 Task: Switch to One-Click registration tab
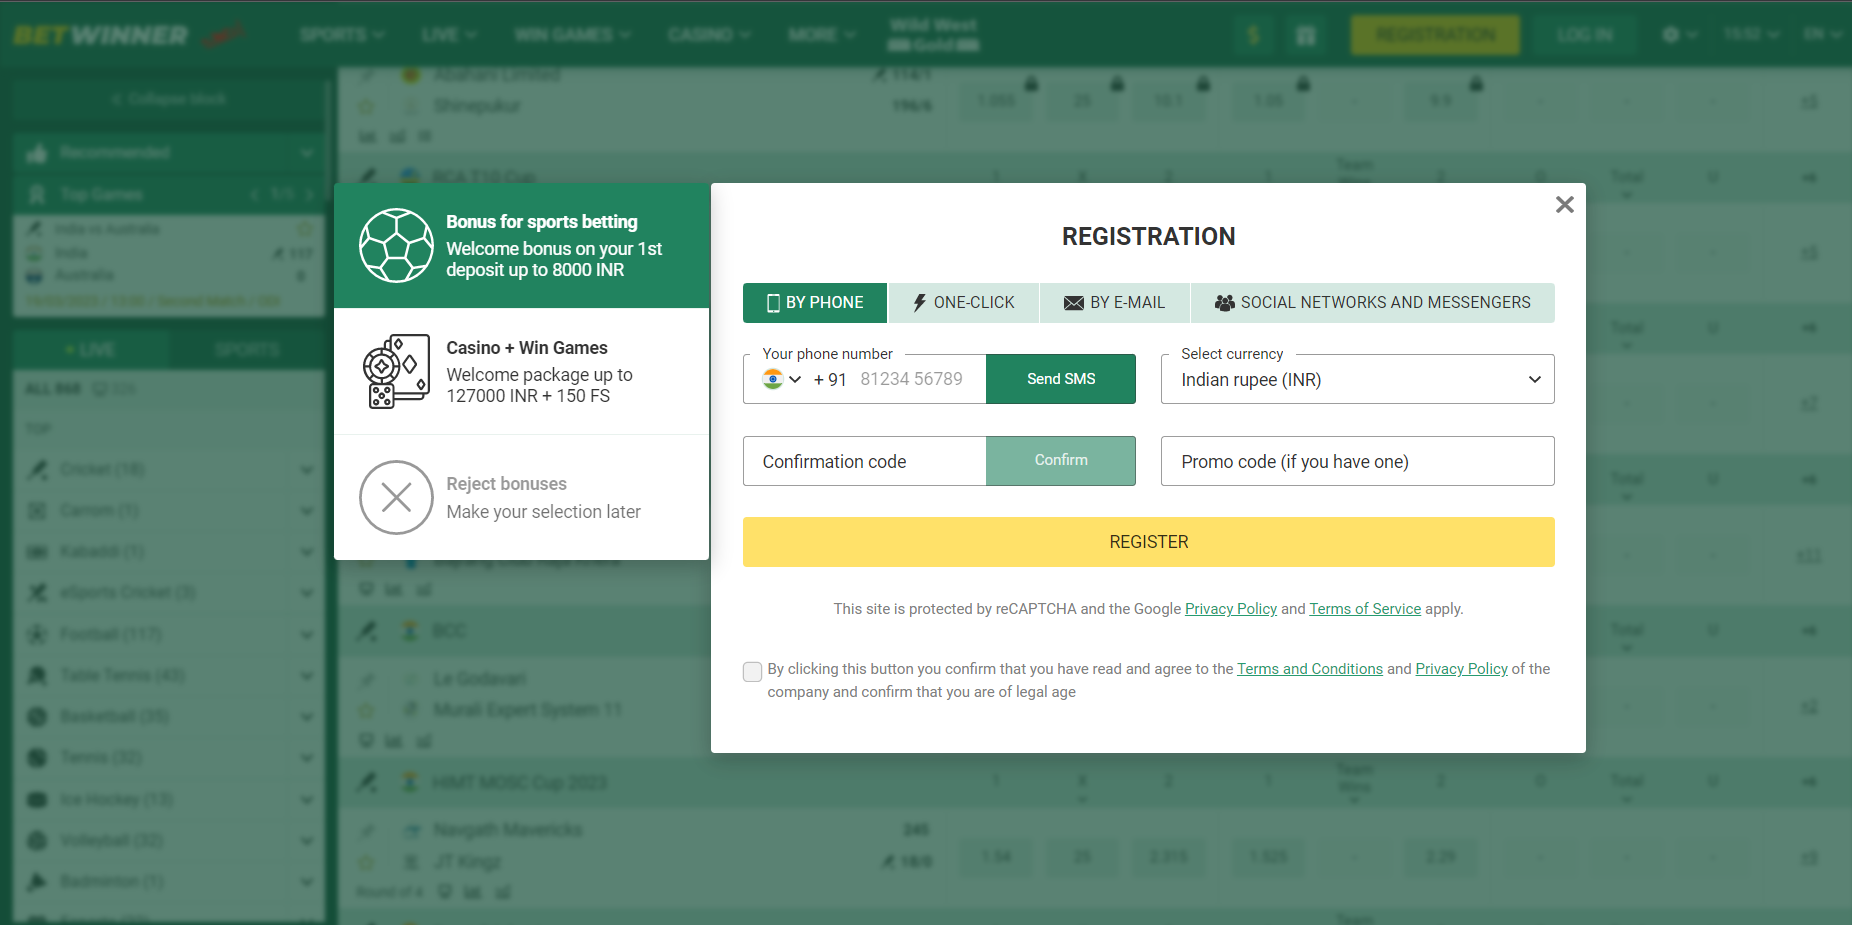[x=964, y=303]
